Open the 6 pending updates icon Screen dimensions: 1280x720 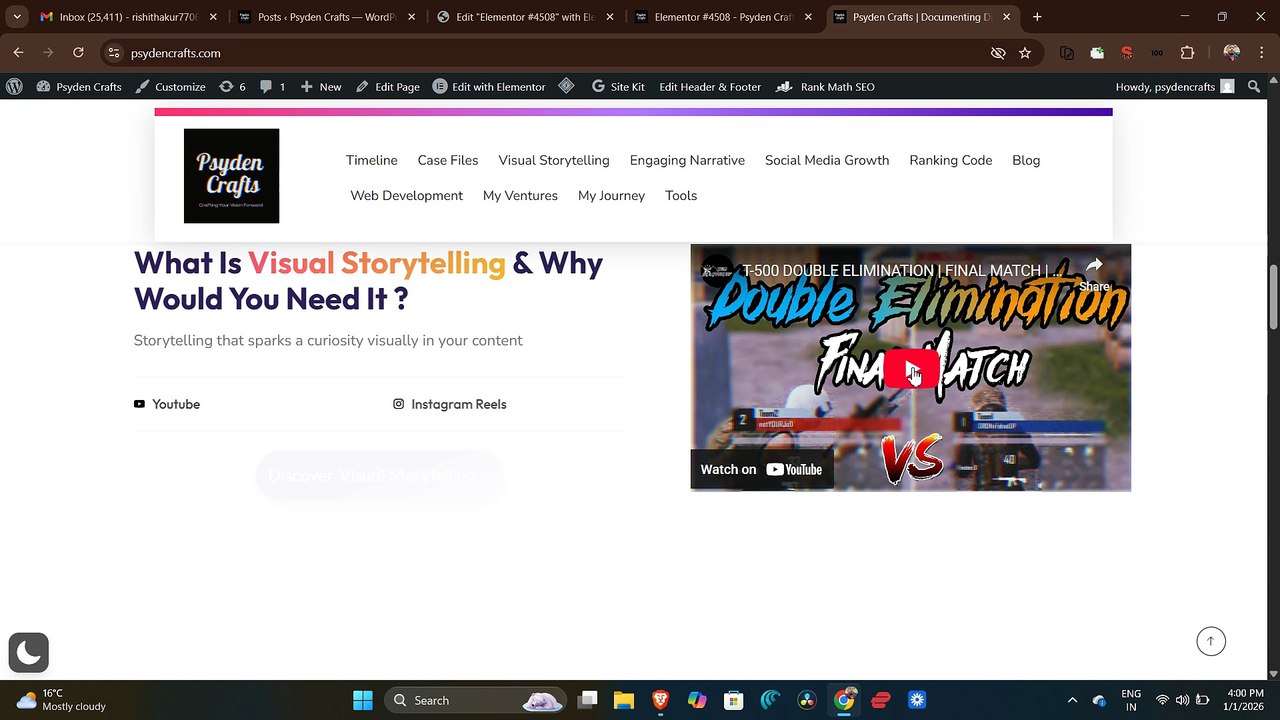[232, 87]
